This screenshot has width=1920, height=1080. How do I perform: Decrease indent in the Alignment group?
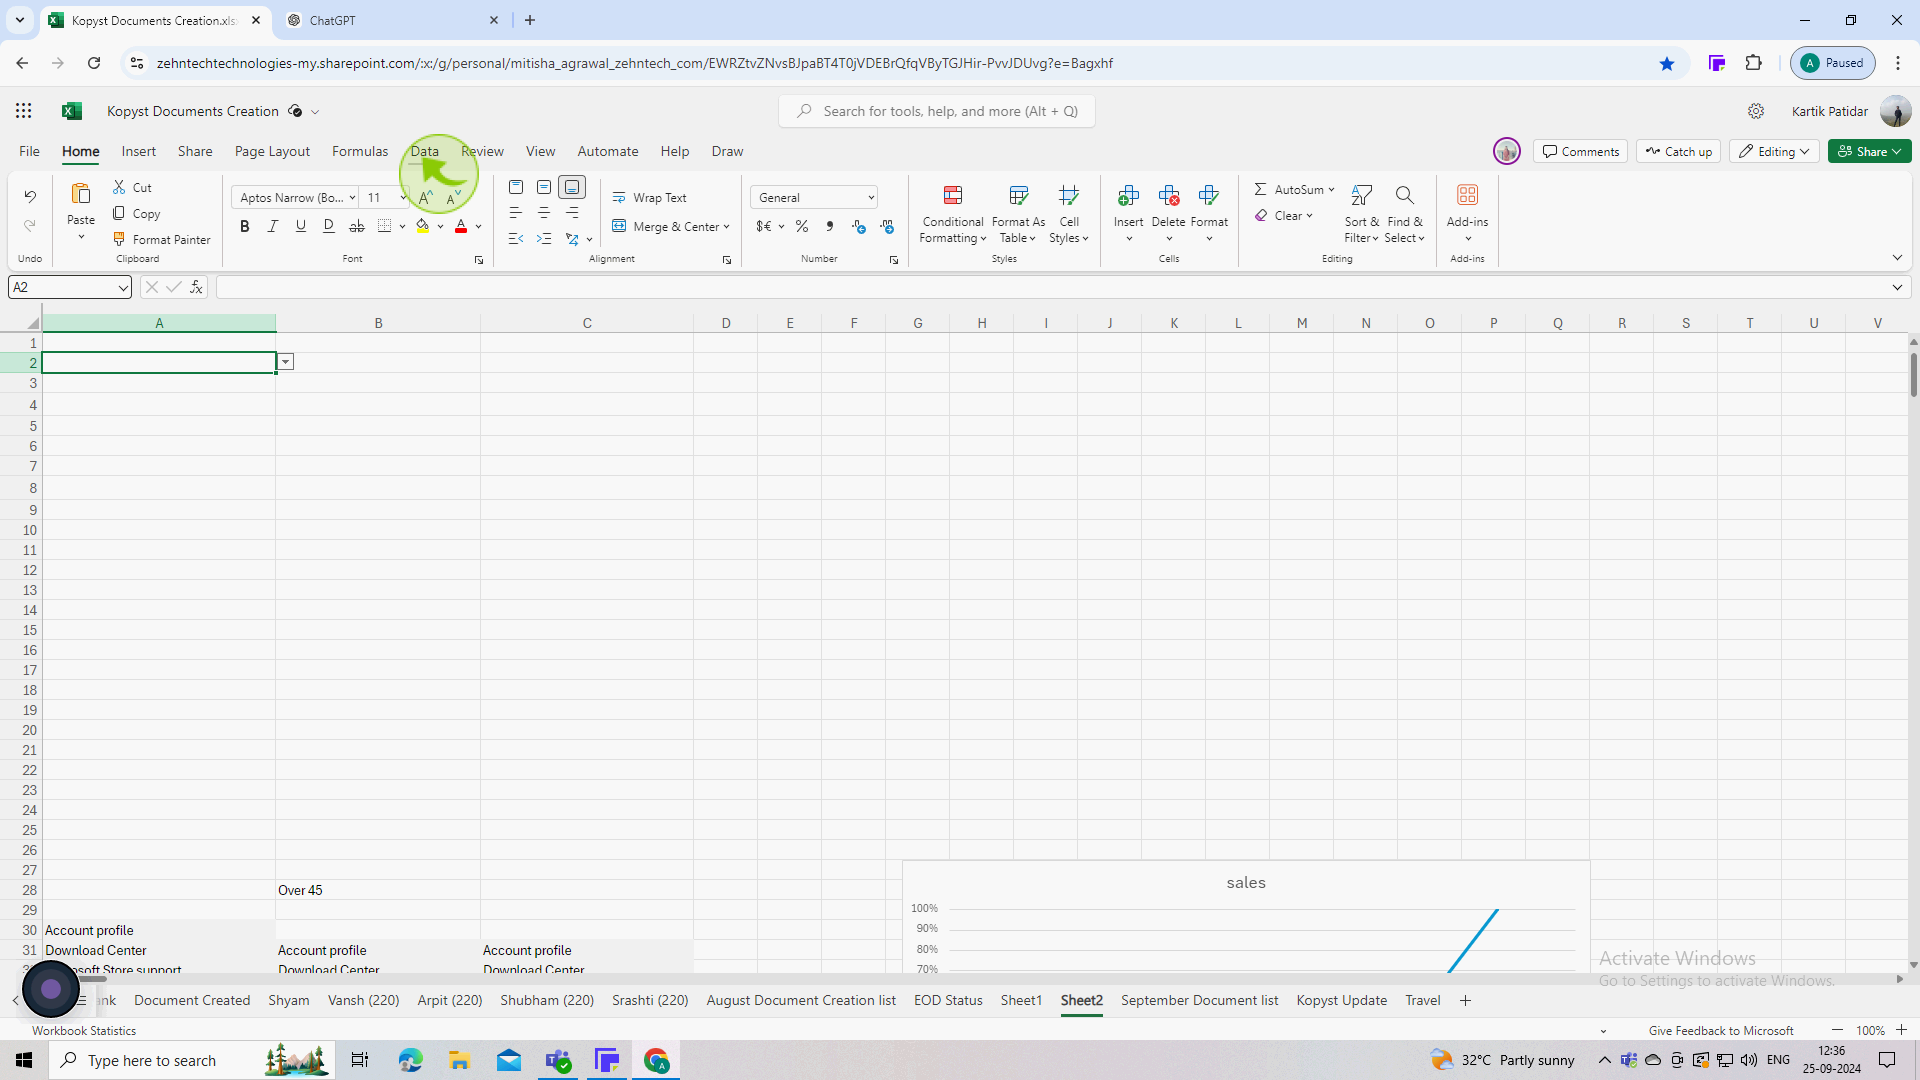pos(516,239)
